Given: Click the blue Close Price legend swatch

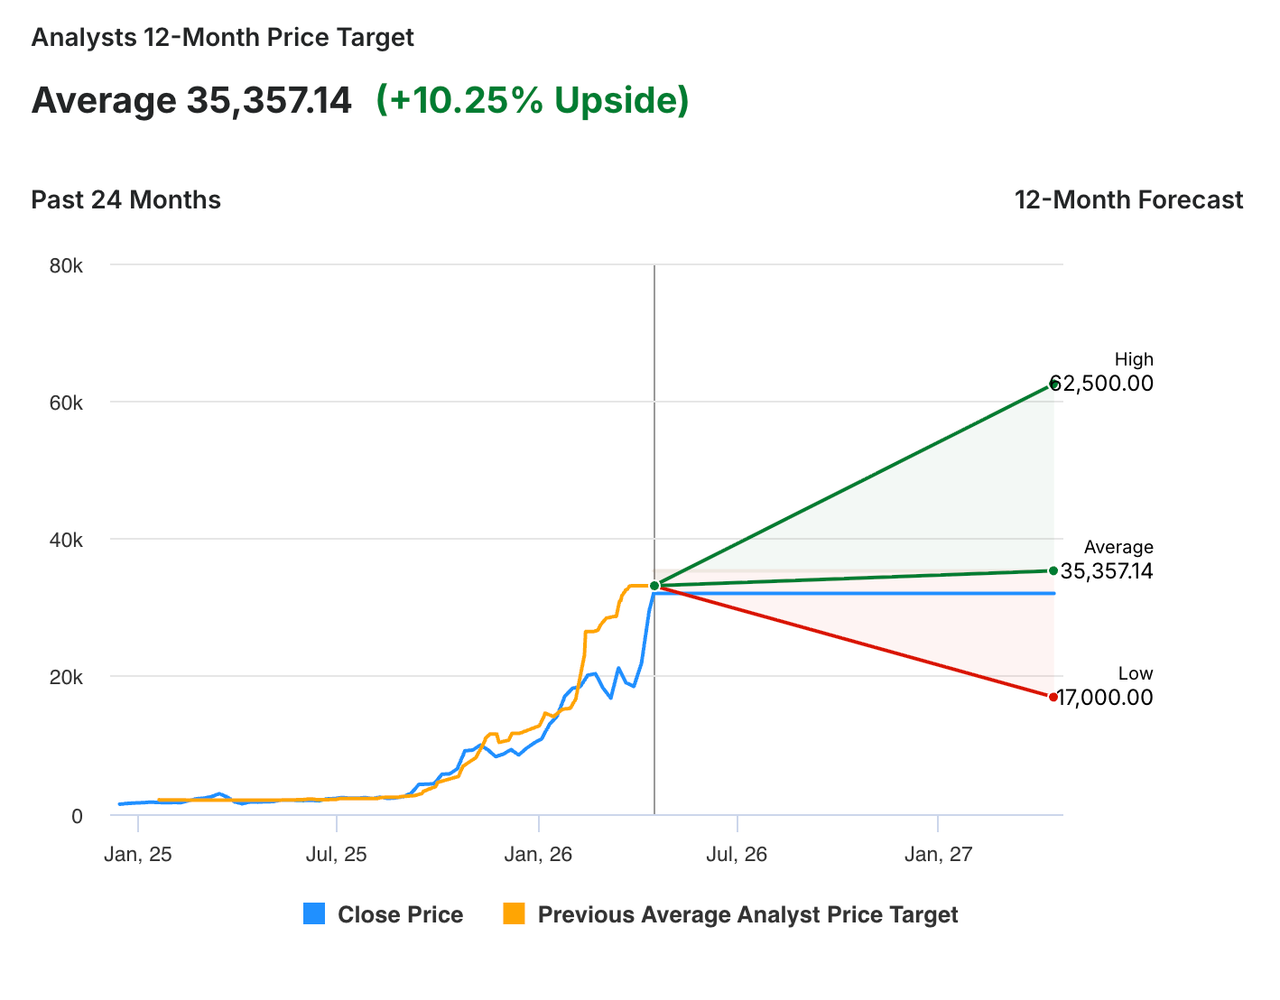Looking at the screenshot, I should 314,914.
